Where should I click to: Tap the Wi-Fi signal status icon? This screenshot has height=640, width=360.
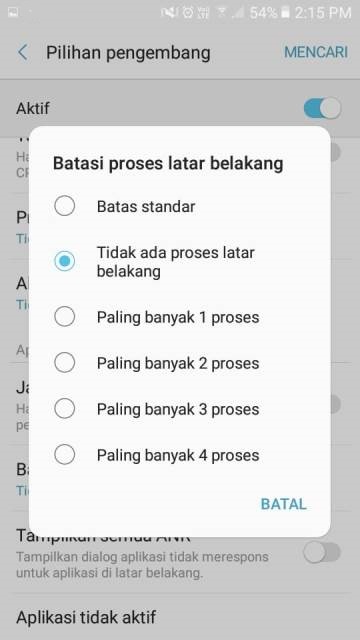(222, 13)
